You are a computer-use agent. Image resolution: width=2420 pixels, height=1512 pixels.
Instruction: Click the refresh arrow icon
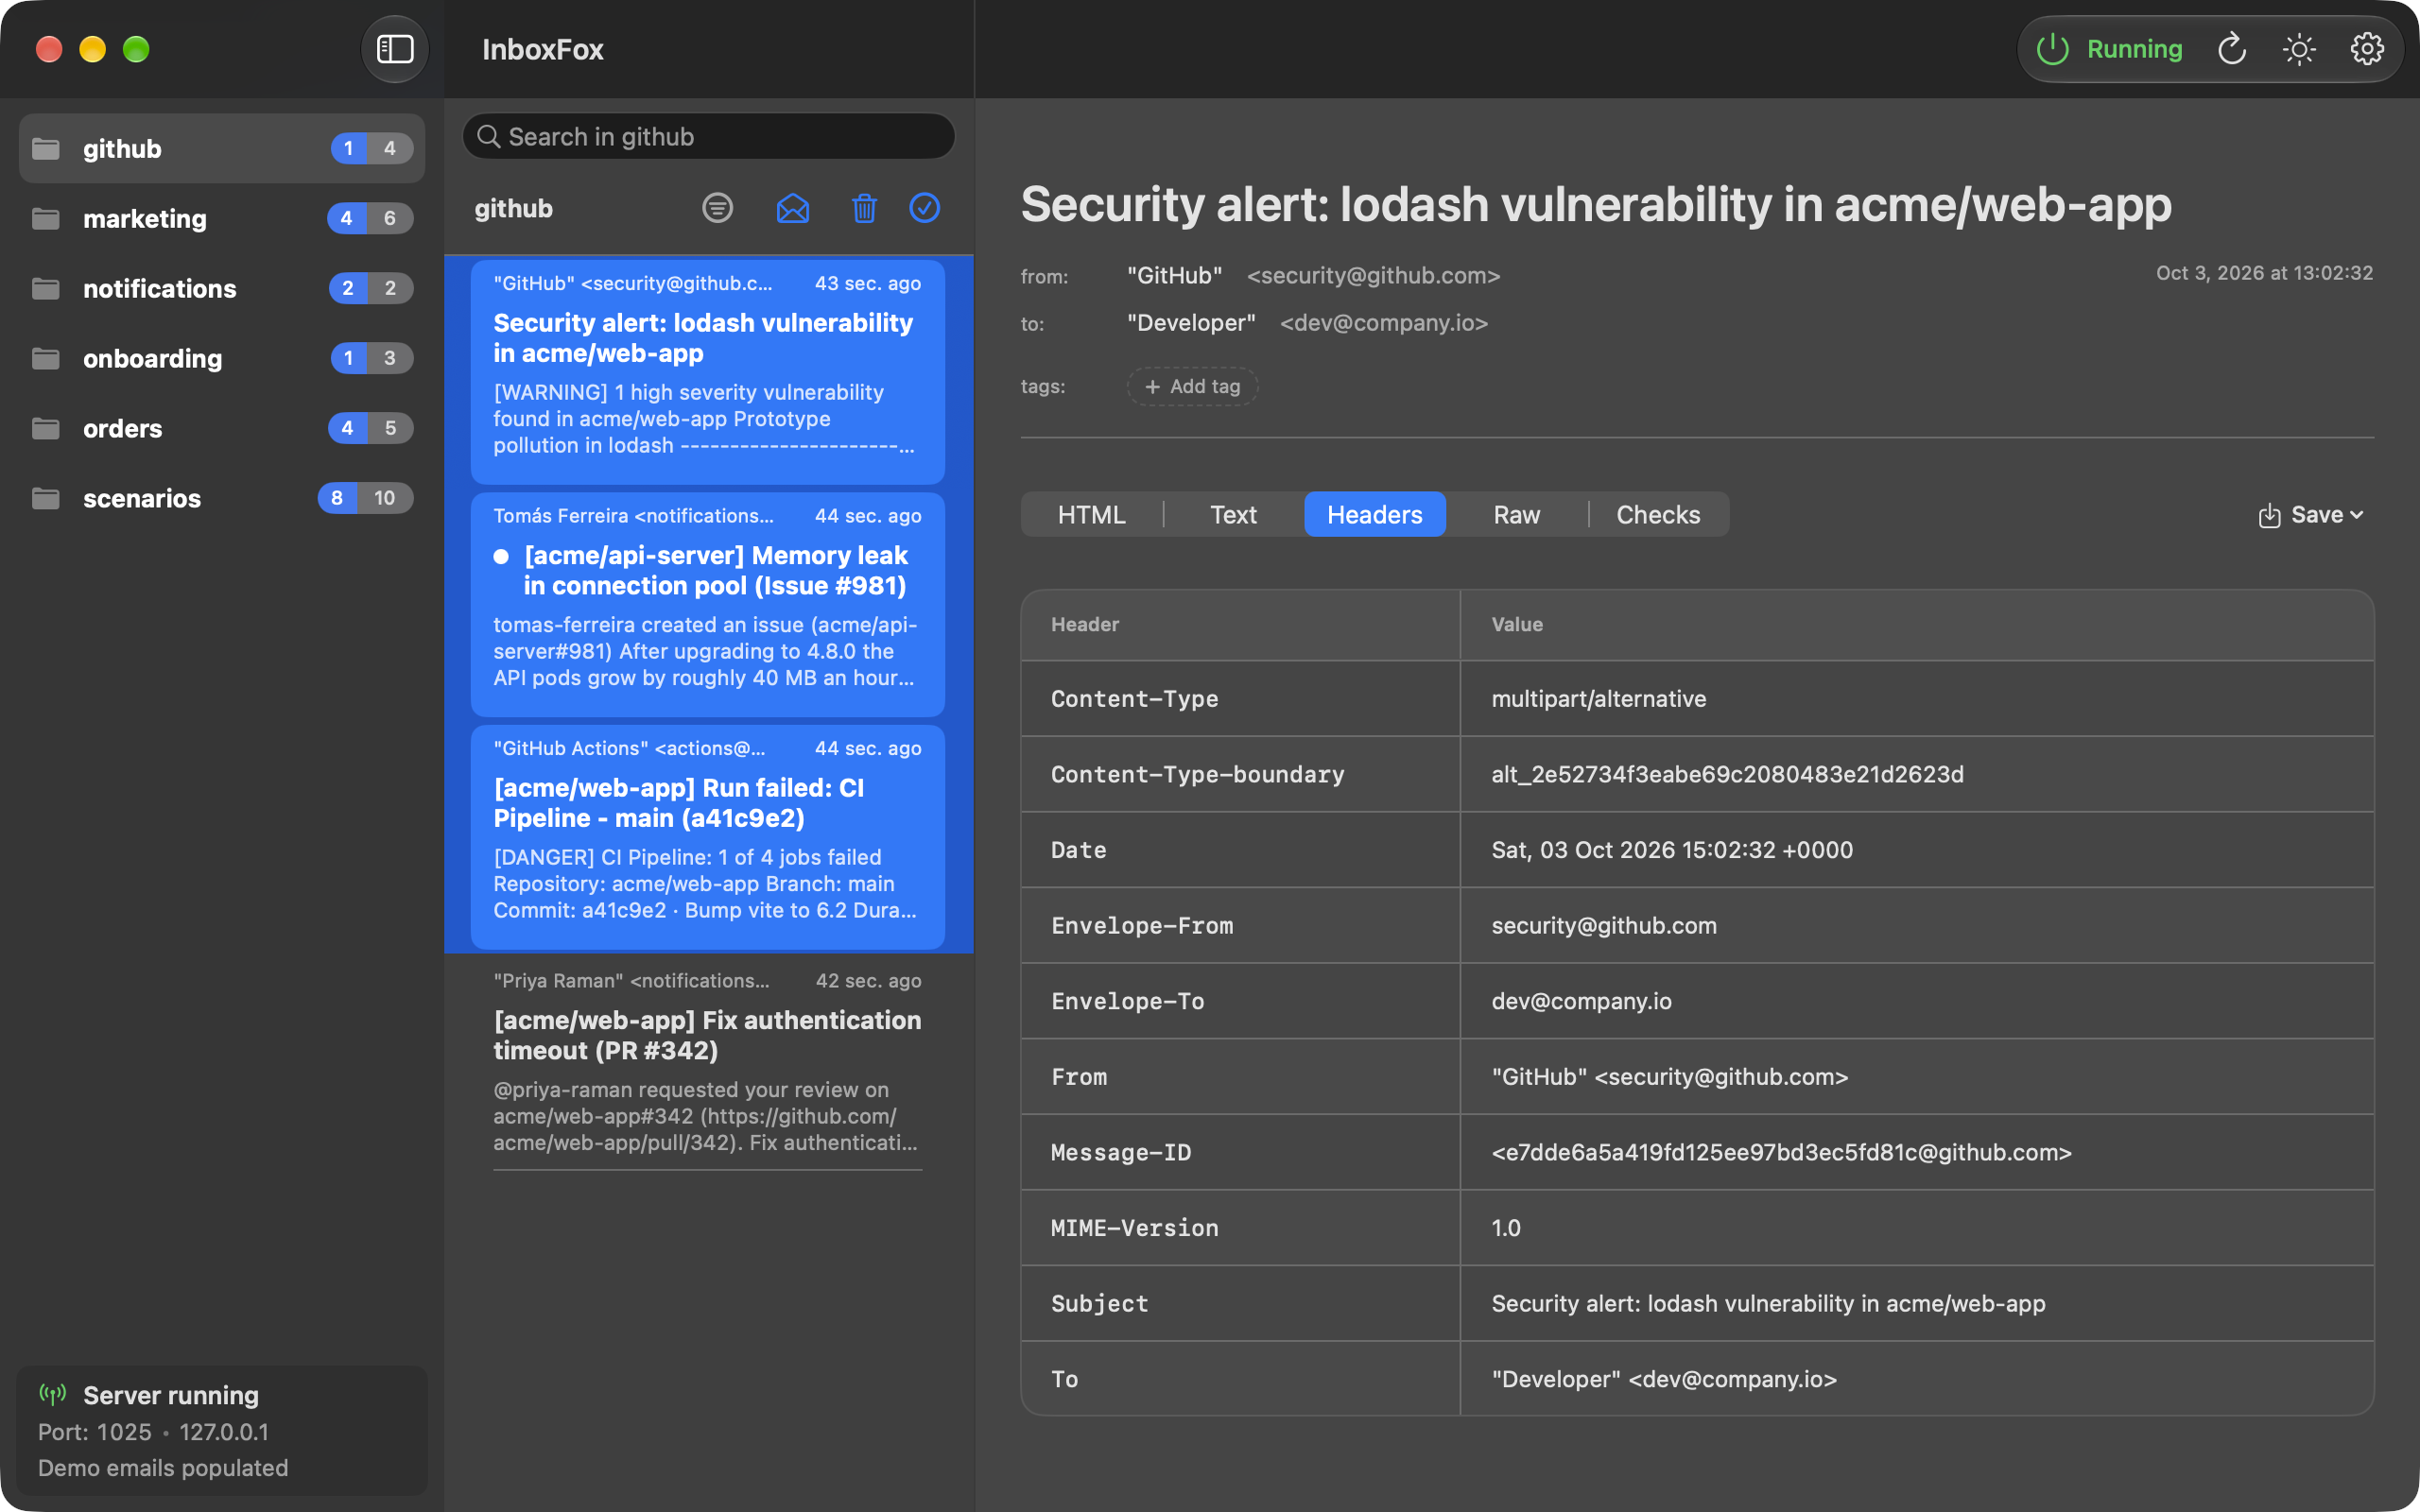[2232, 49]
